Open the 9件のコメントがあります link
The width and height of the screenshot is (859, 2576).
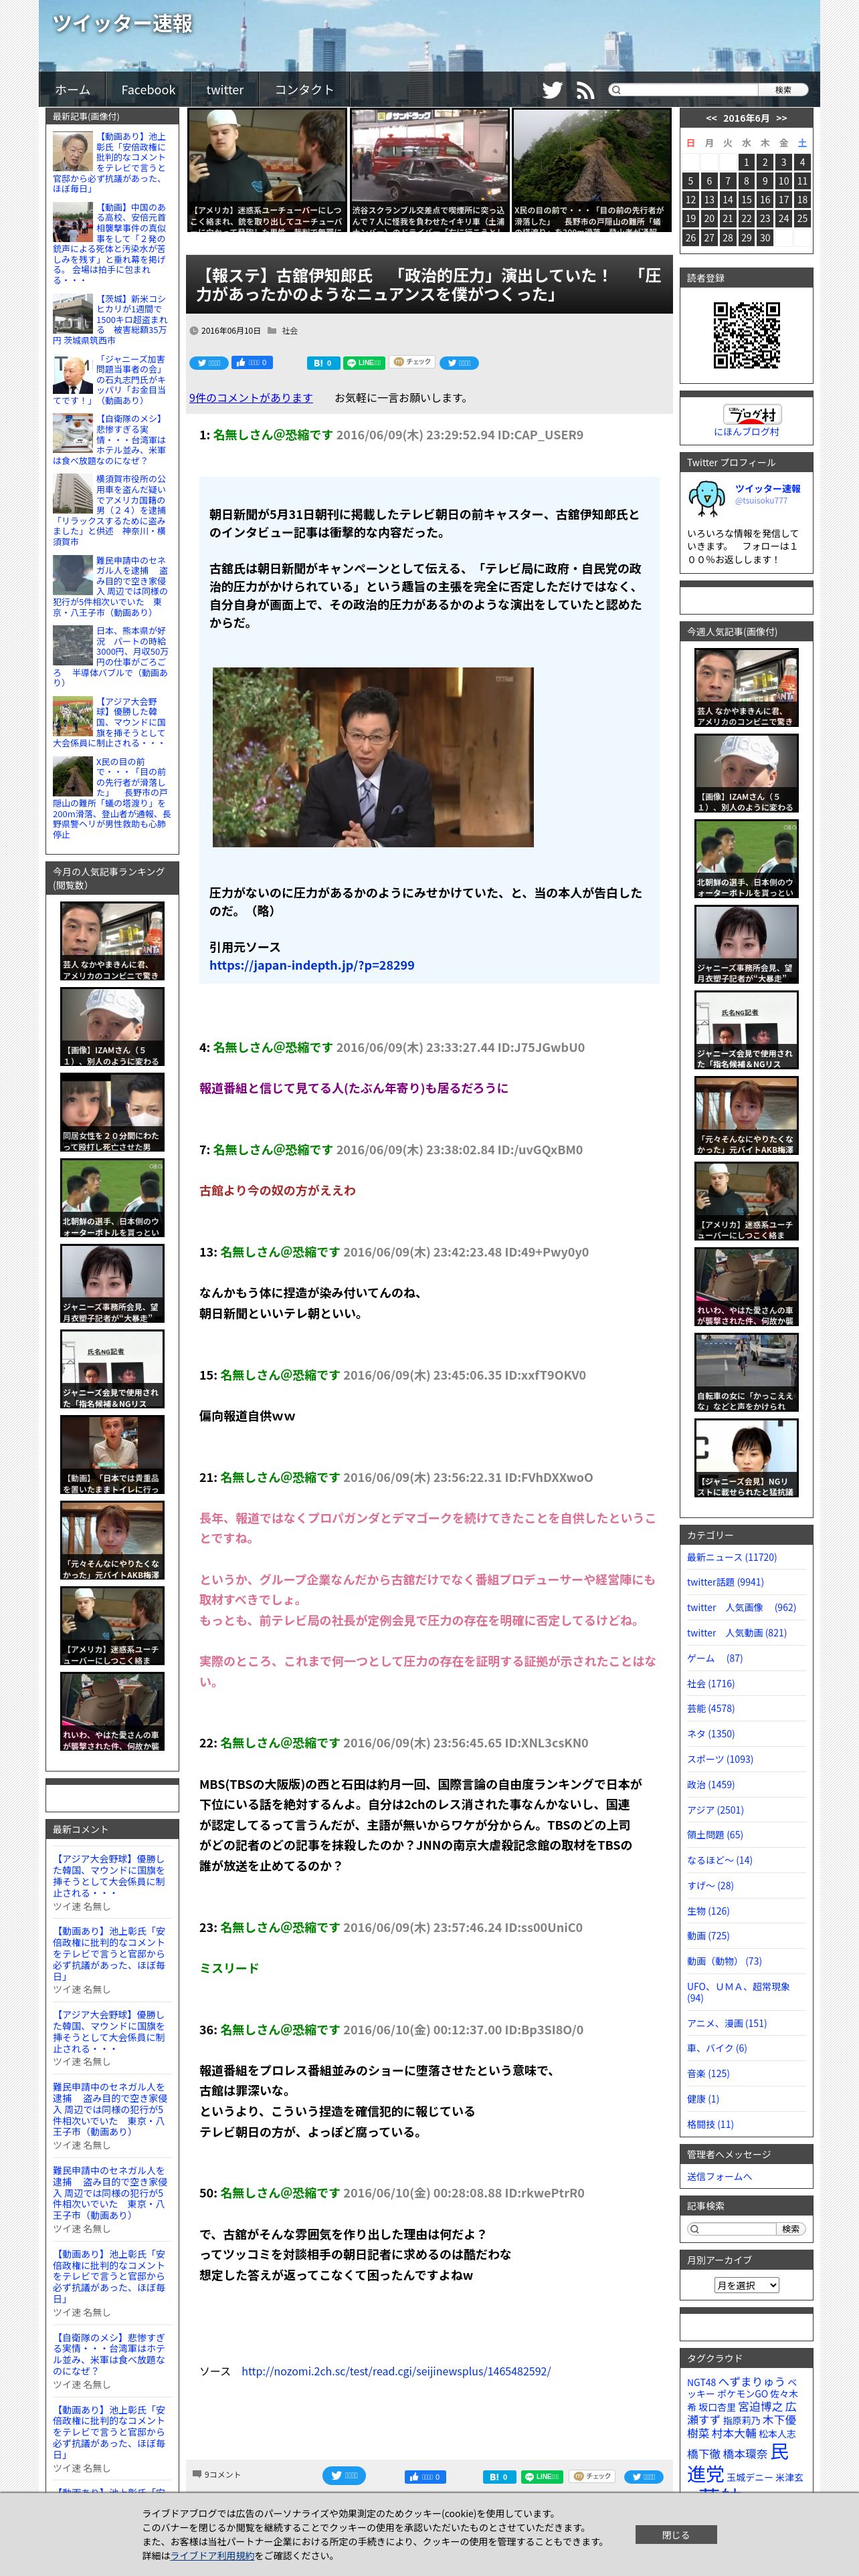251,398
